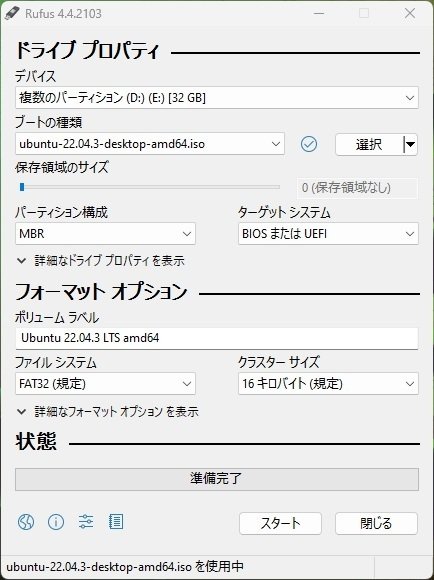This screenshot has width=434, height=580.
Task: Click the 保存領域 size value field
Action: point(357,188)
